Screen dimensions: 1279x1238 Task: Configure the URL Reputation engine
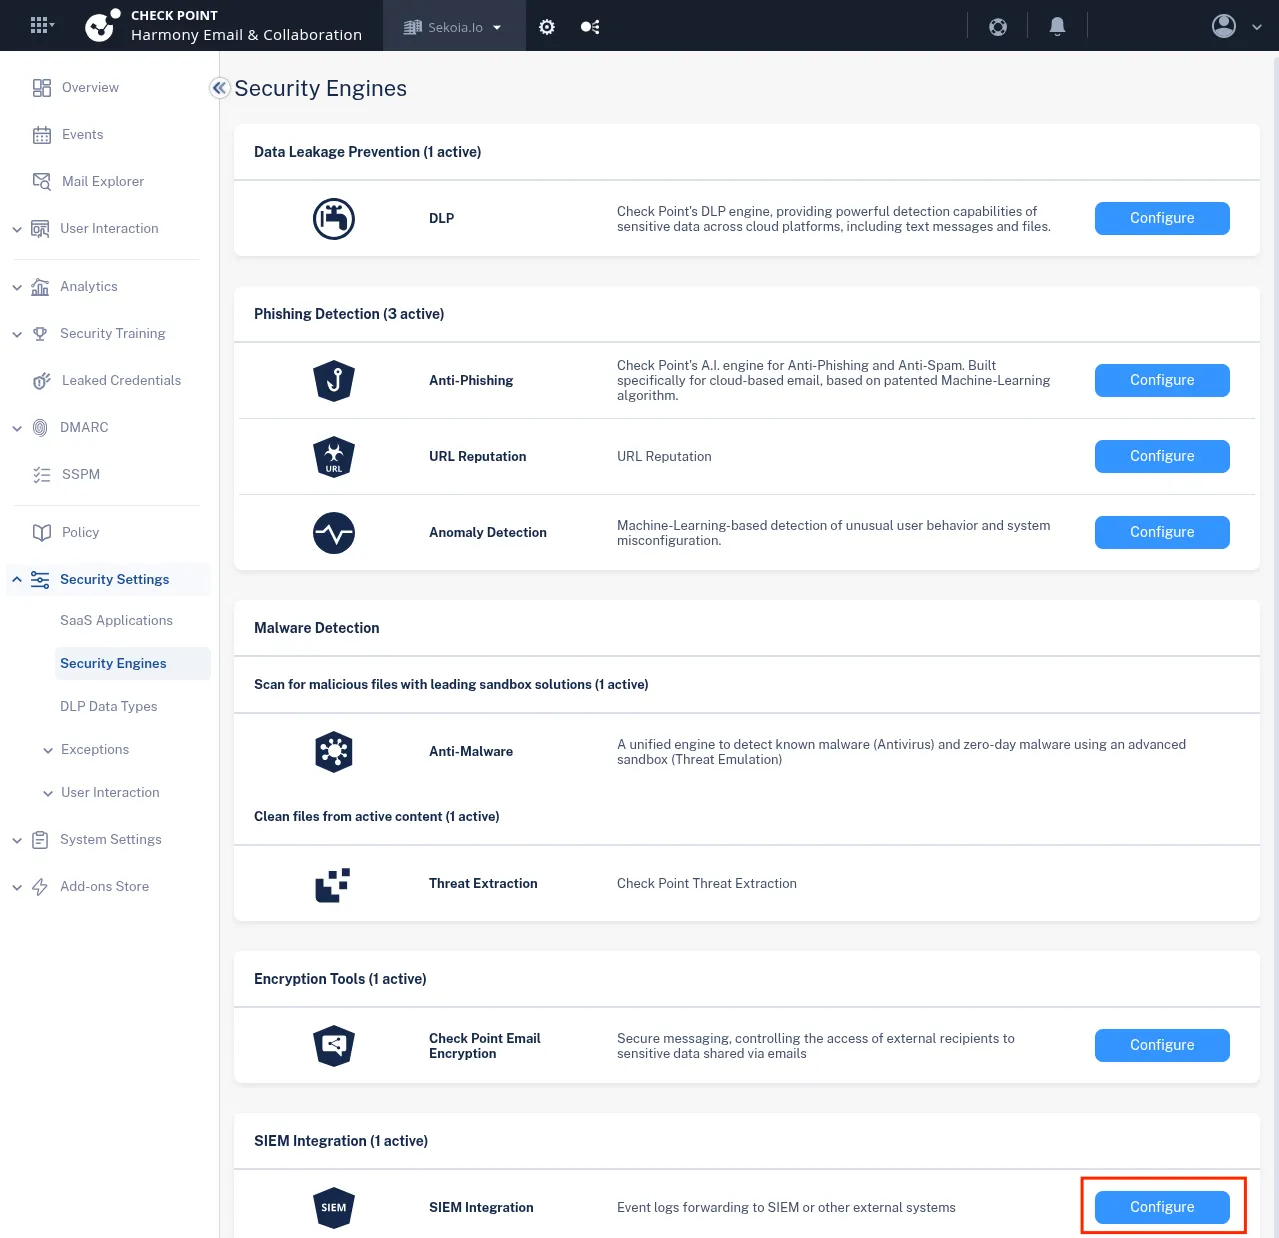coord(1162,456)
